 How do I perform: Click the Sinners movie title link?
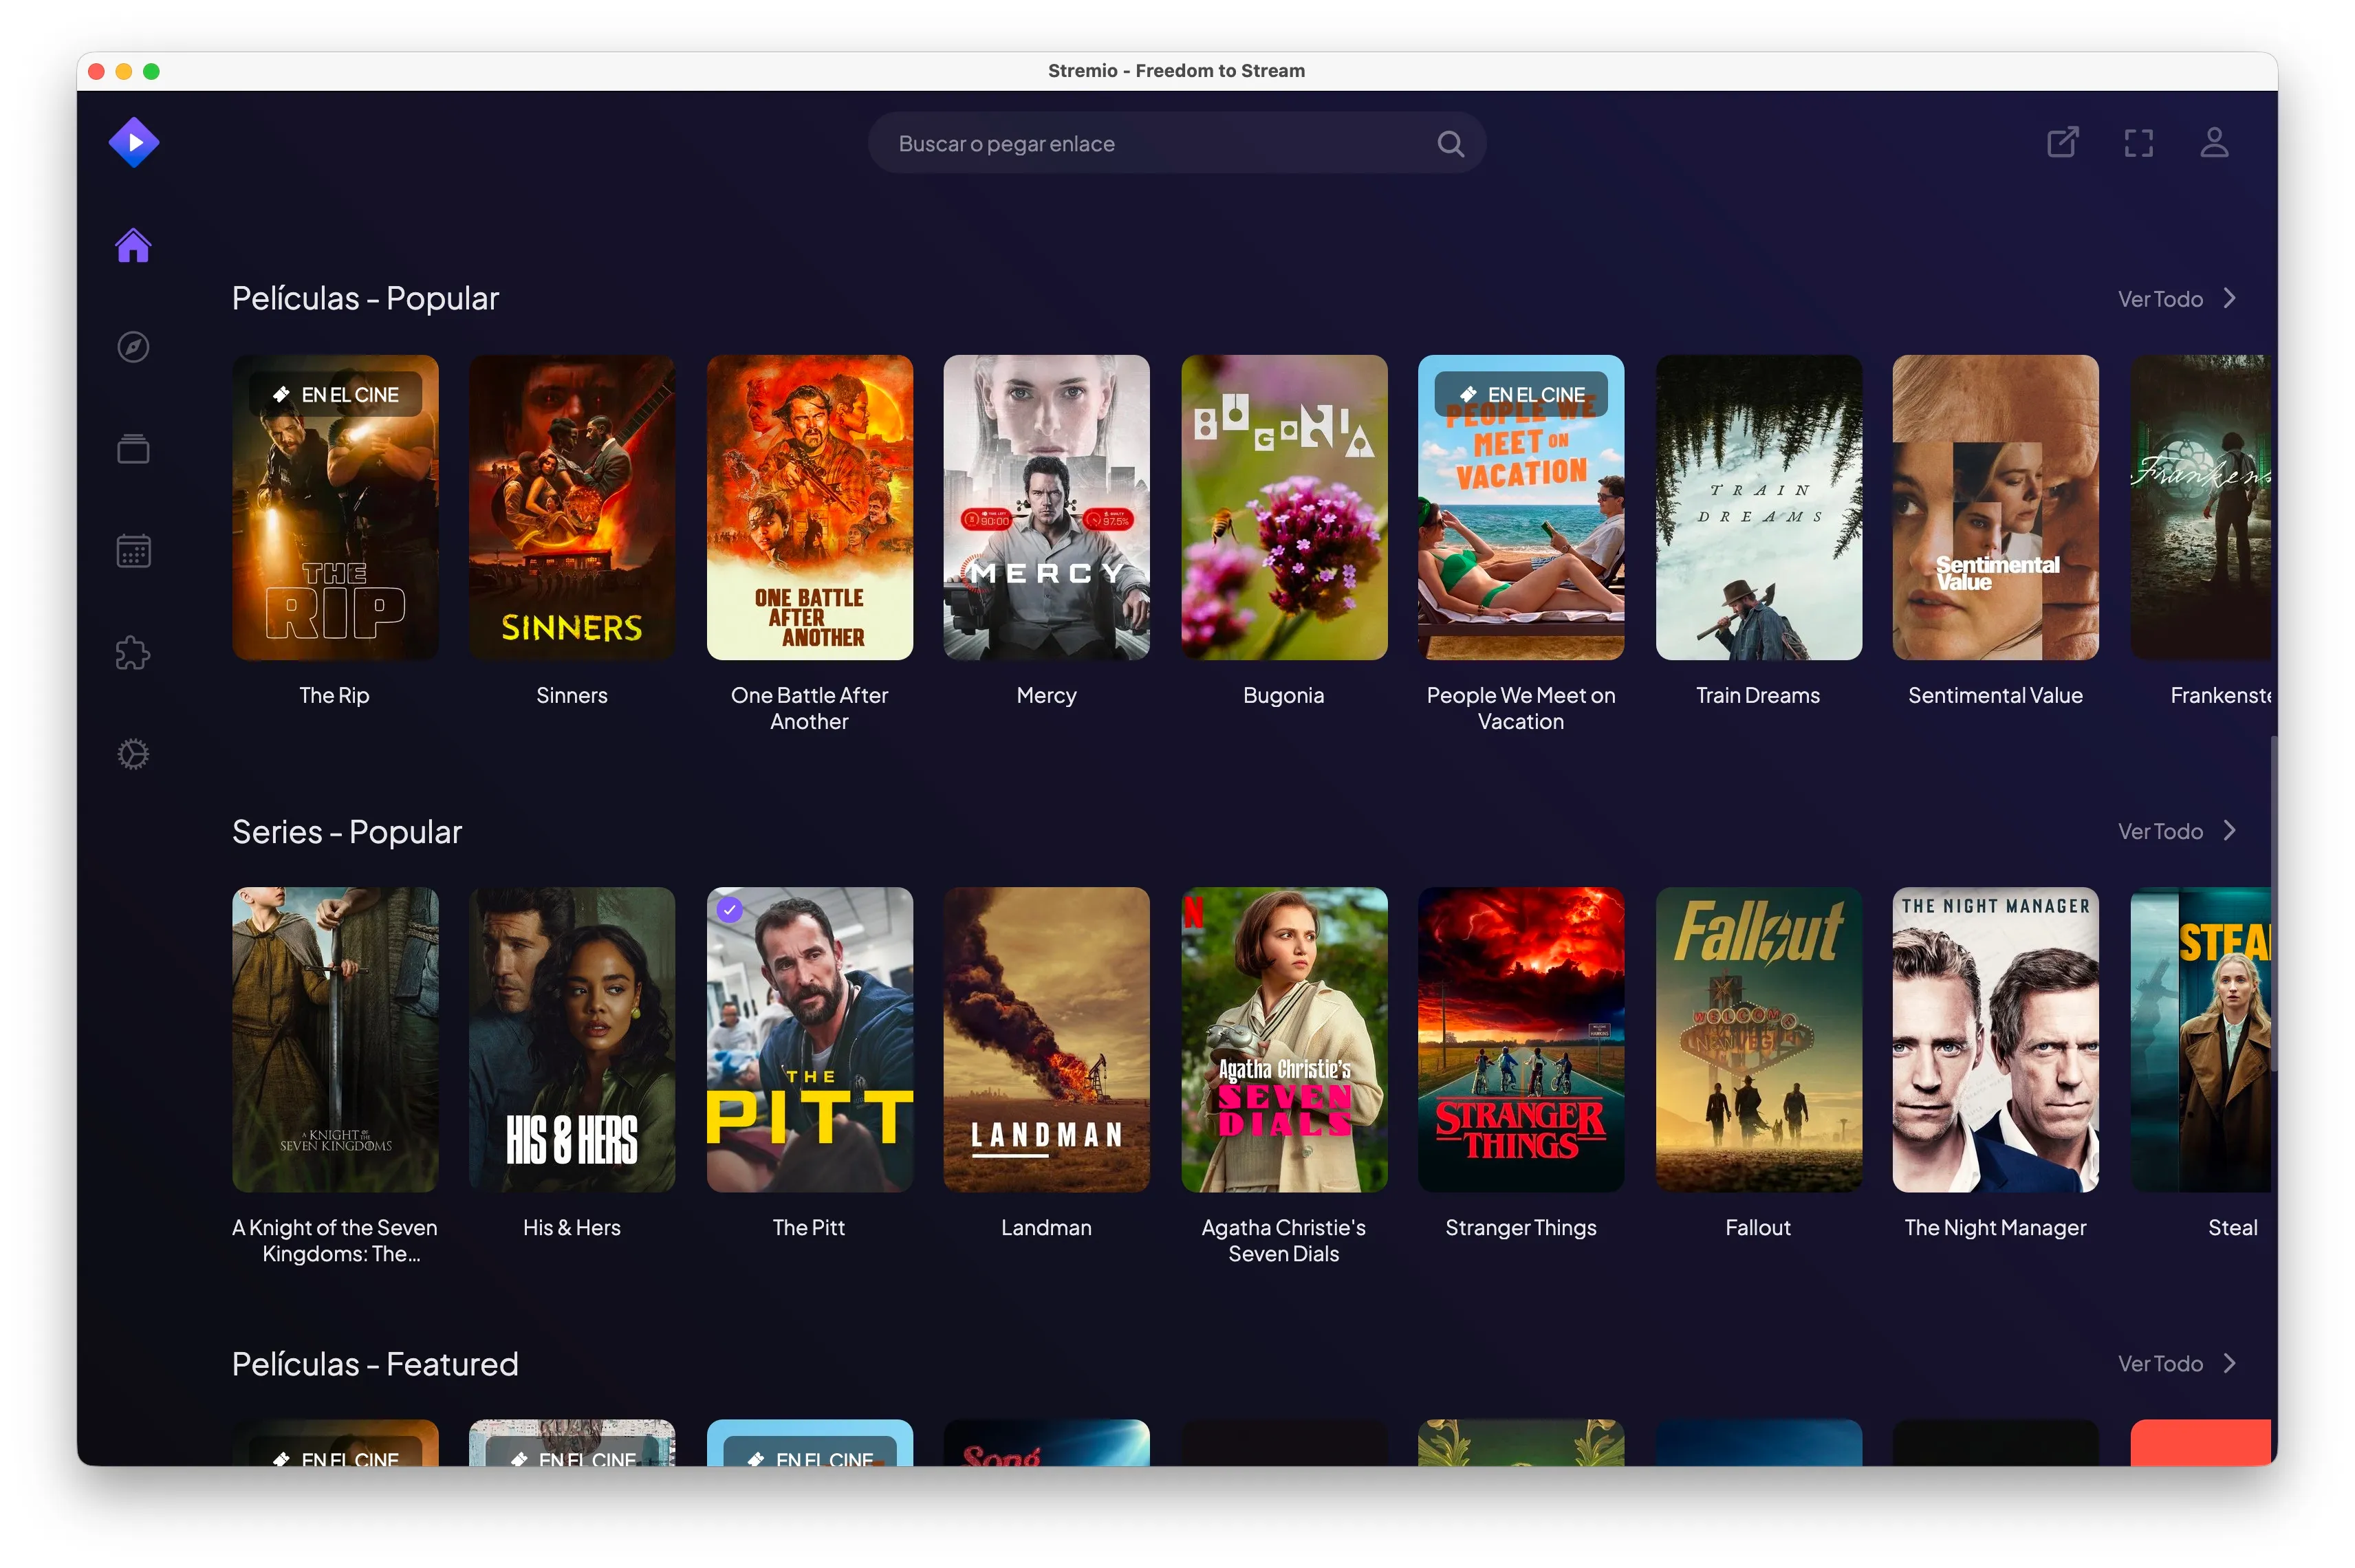(x=571, y=695)
